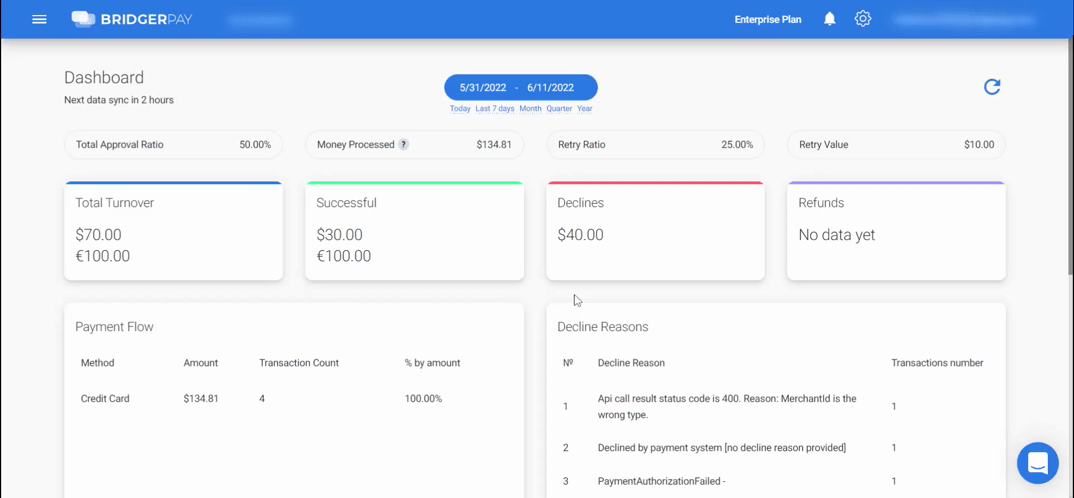Select the Year date shortcut
Screen dimensions: 1074x498
[x=584, y=109]
